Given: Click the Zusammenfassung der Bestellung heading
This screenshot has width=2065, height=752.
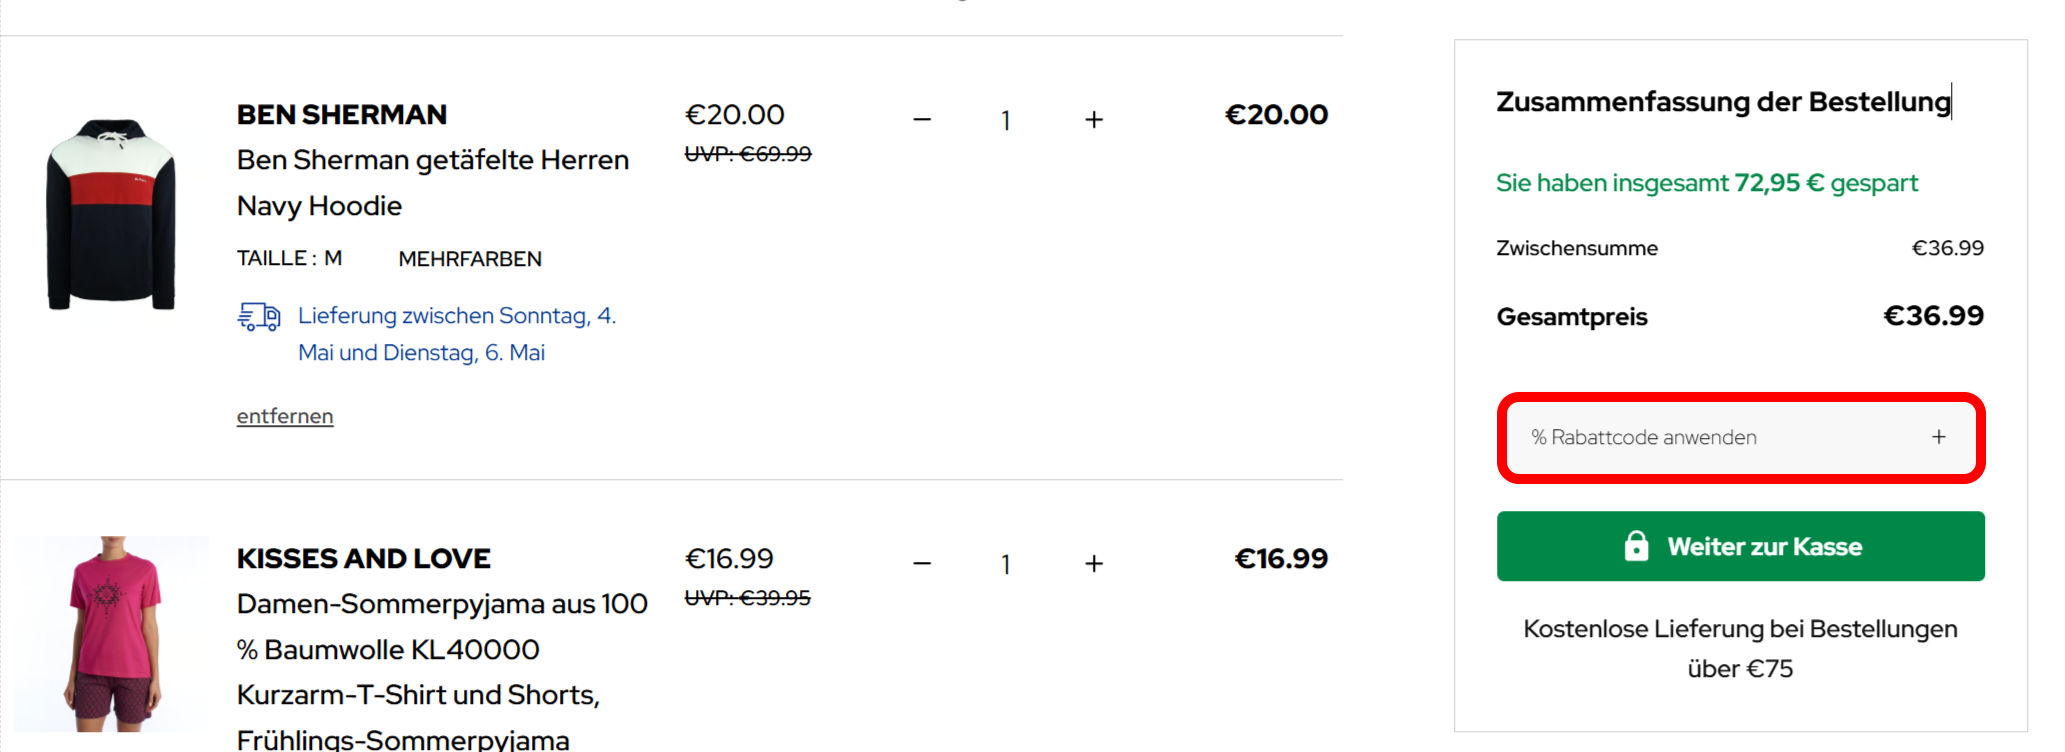Looking at the screenshot, I should 1723,102.
